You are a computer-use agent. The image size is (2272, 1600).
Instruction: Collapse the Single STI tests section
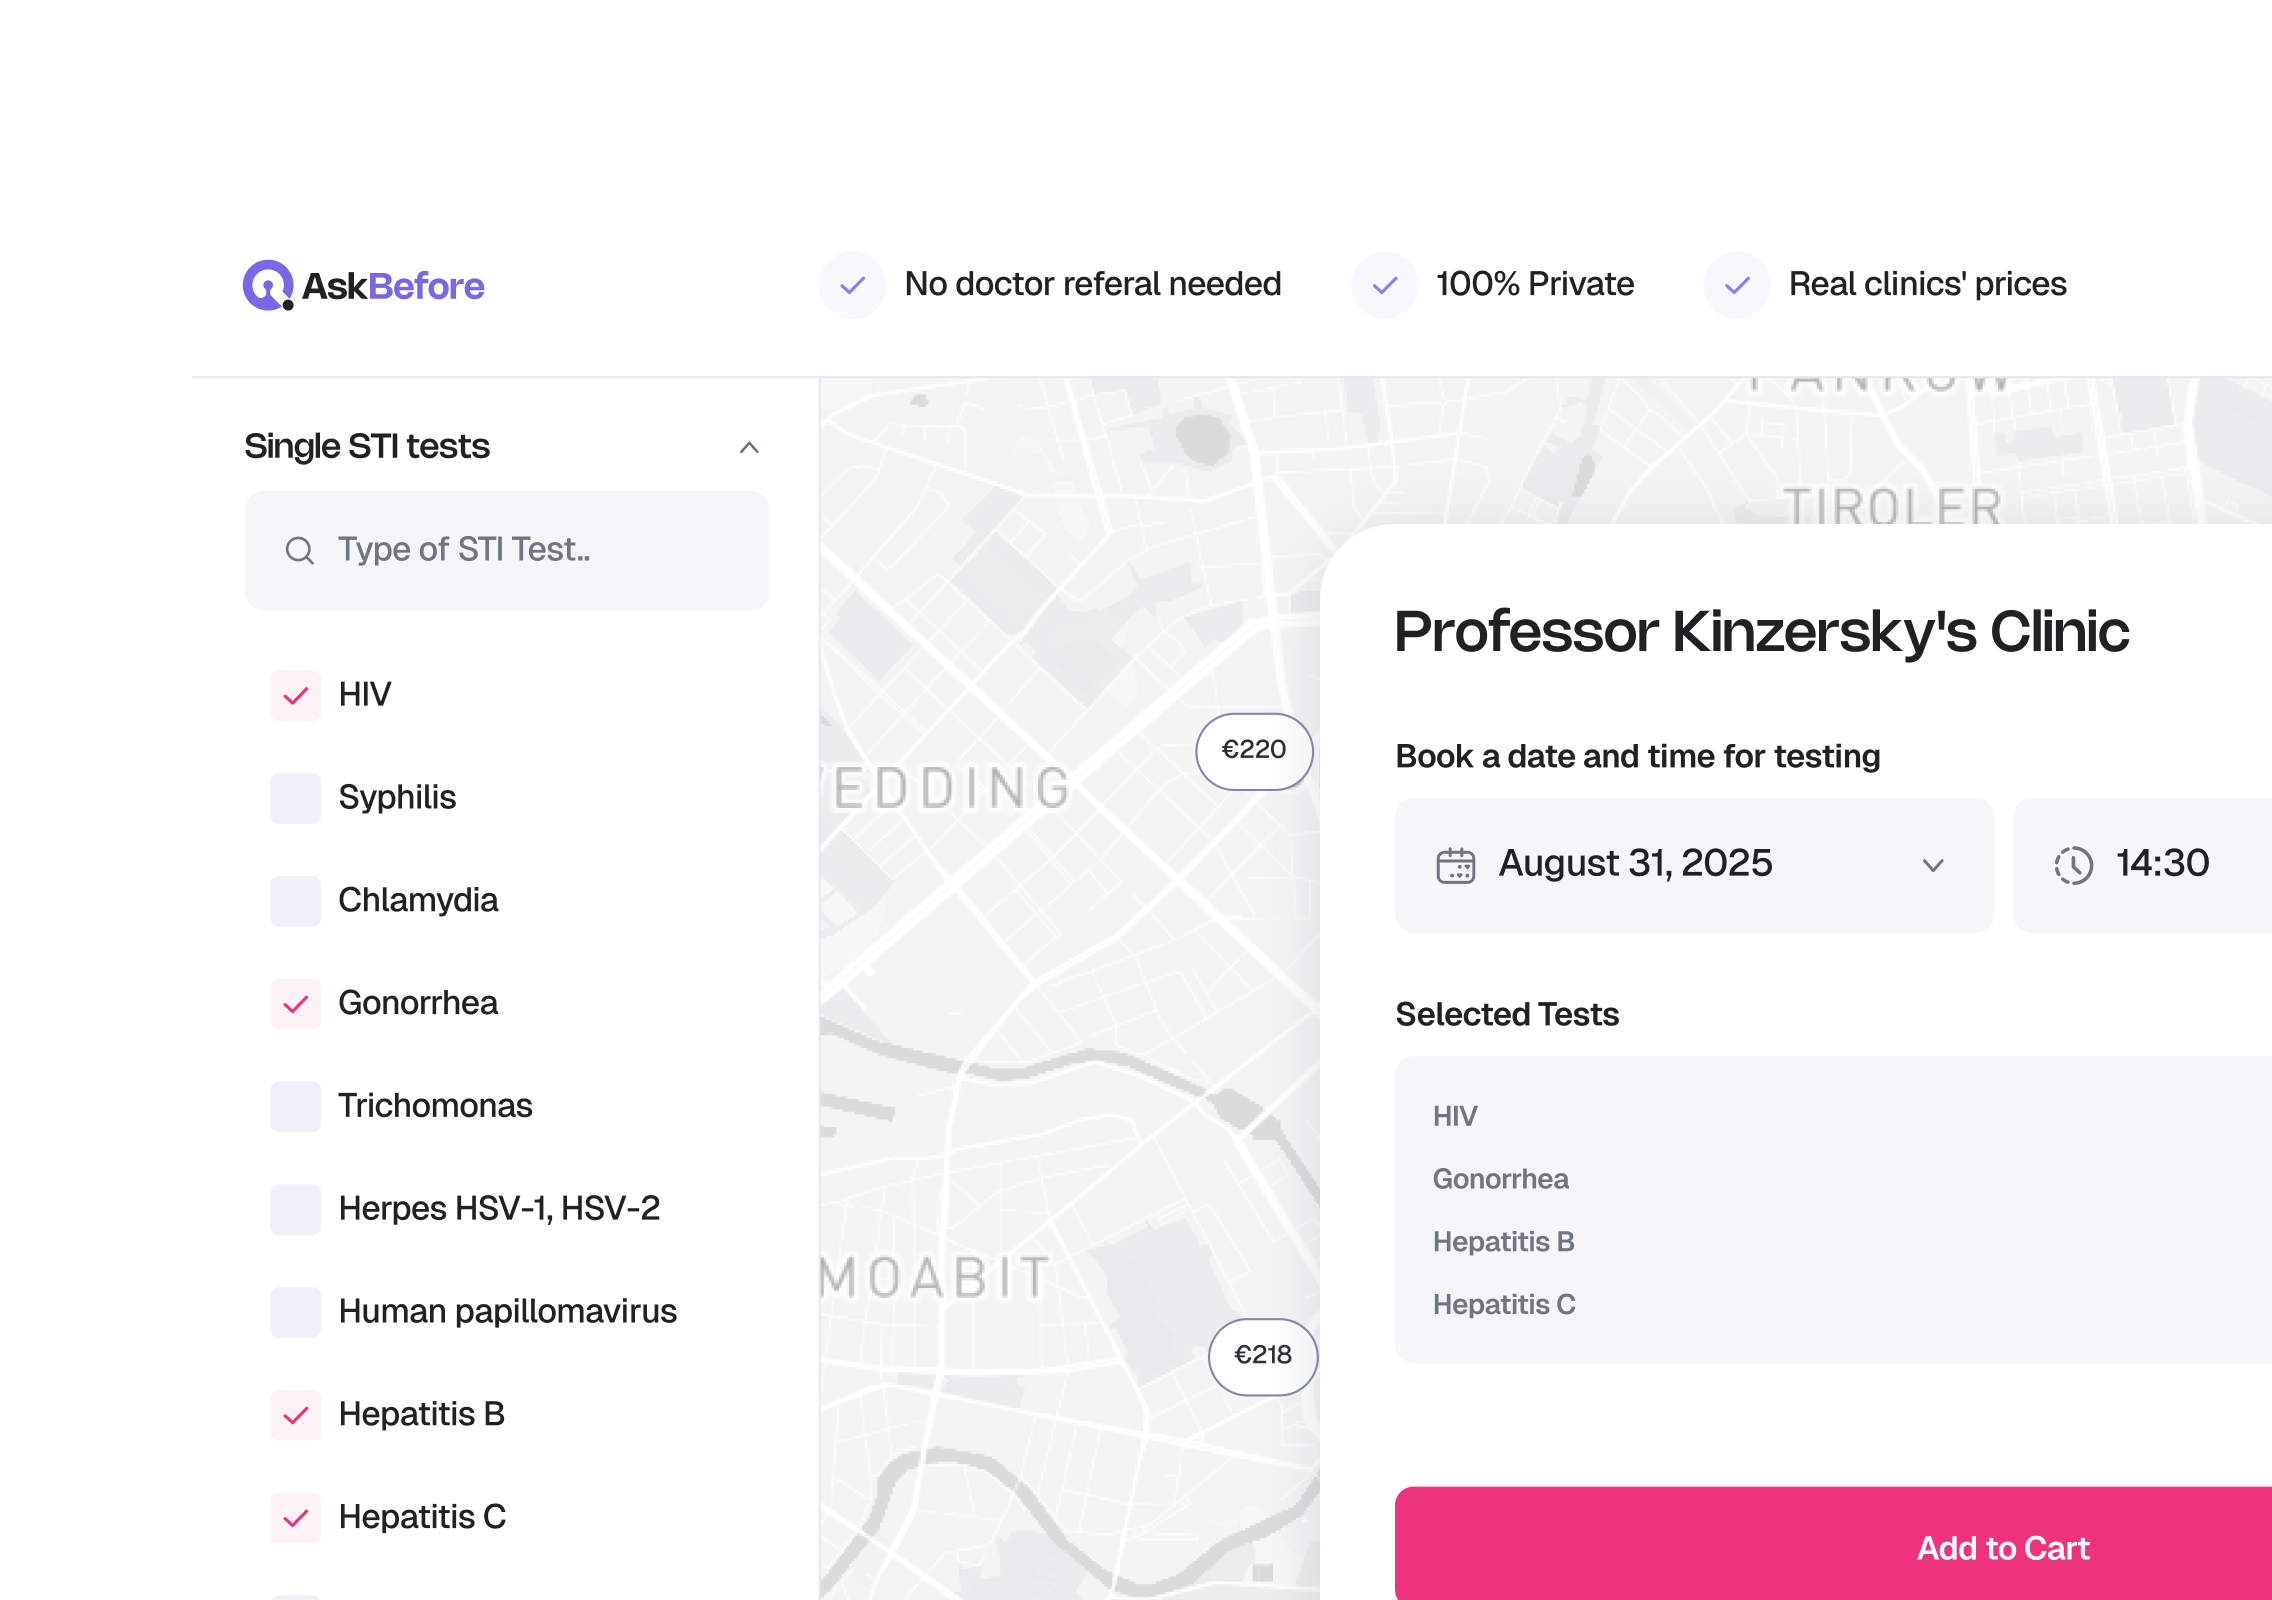click(749, 447)
